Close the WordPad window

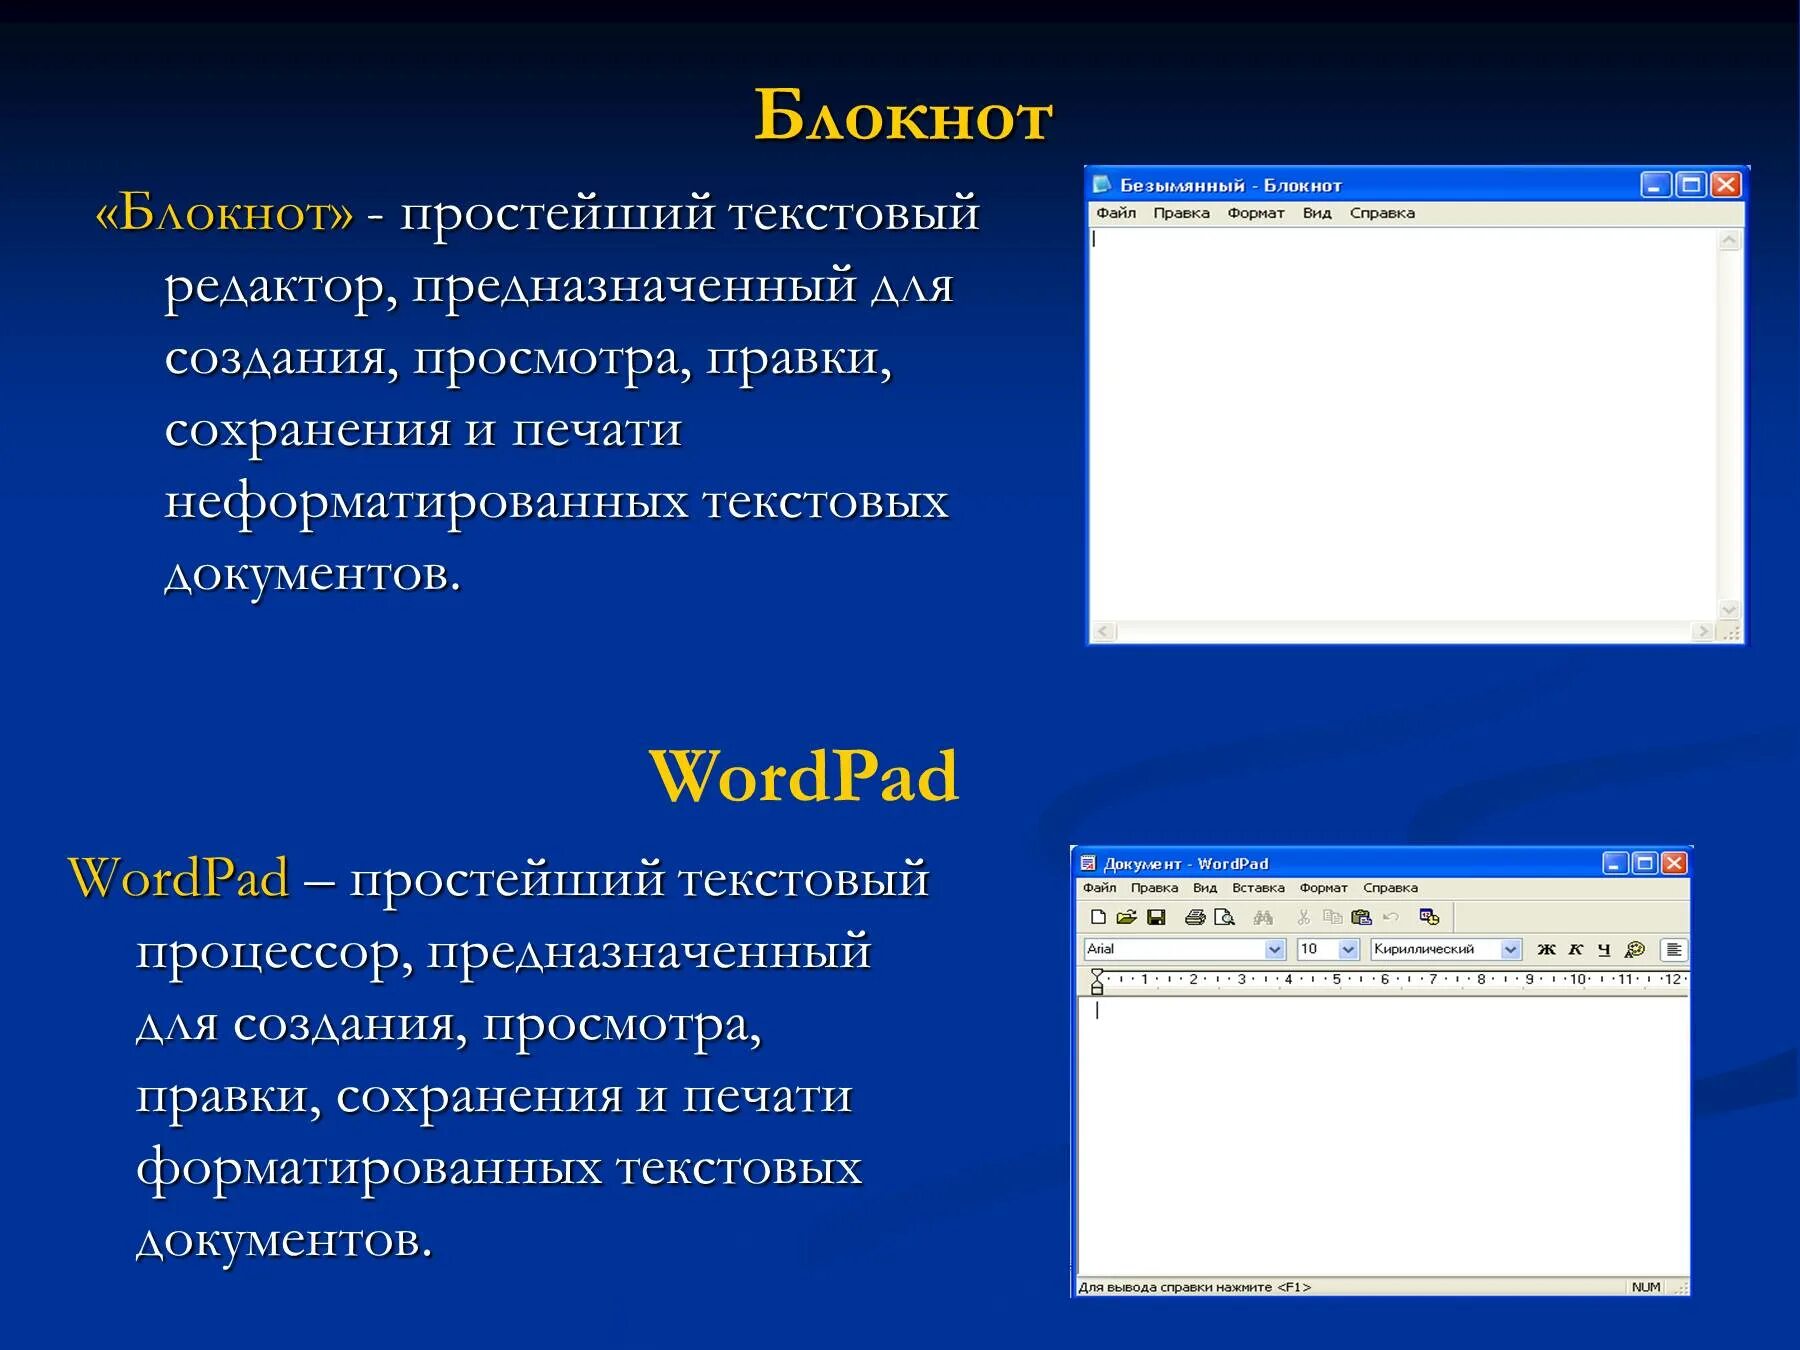tap(1674, 863)
